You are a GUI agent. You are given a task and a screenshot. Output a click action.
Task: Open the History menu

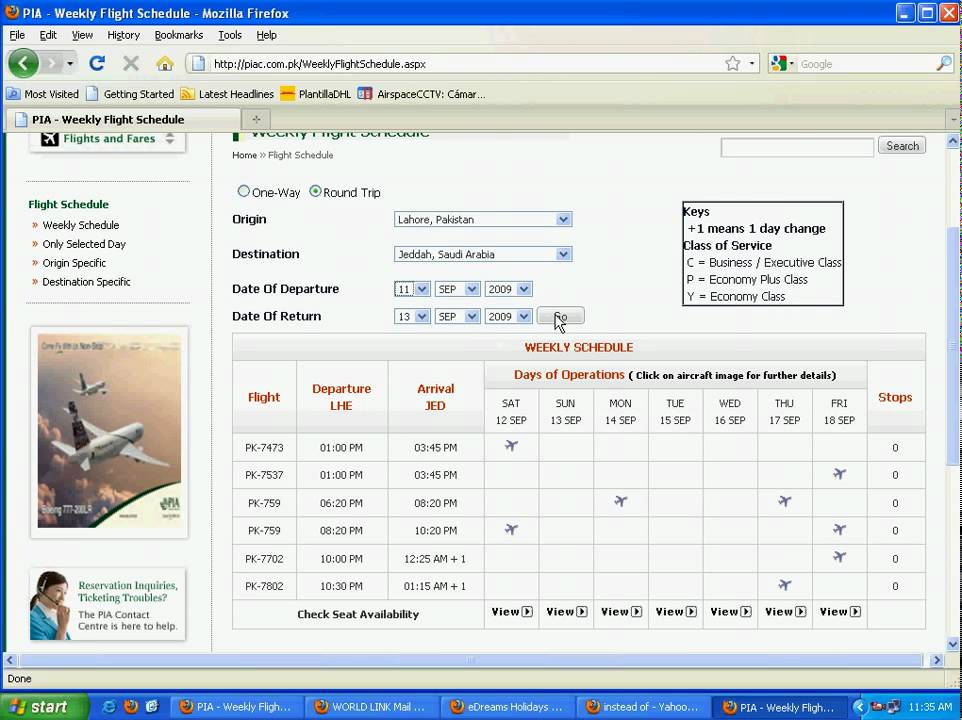pyautogui.click(x=123, y=35)
